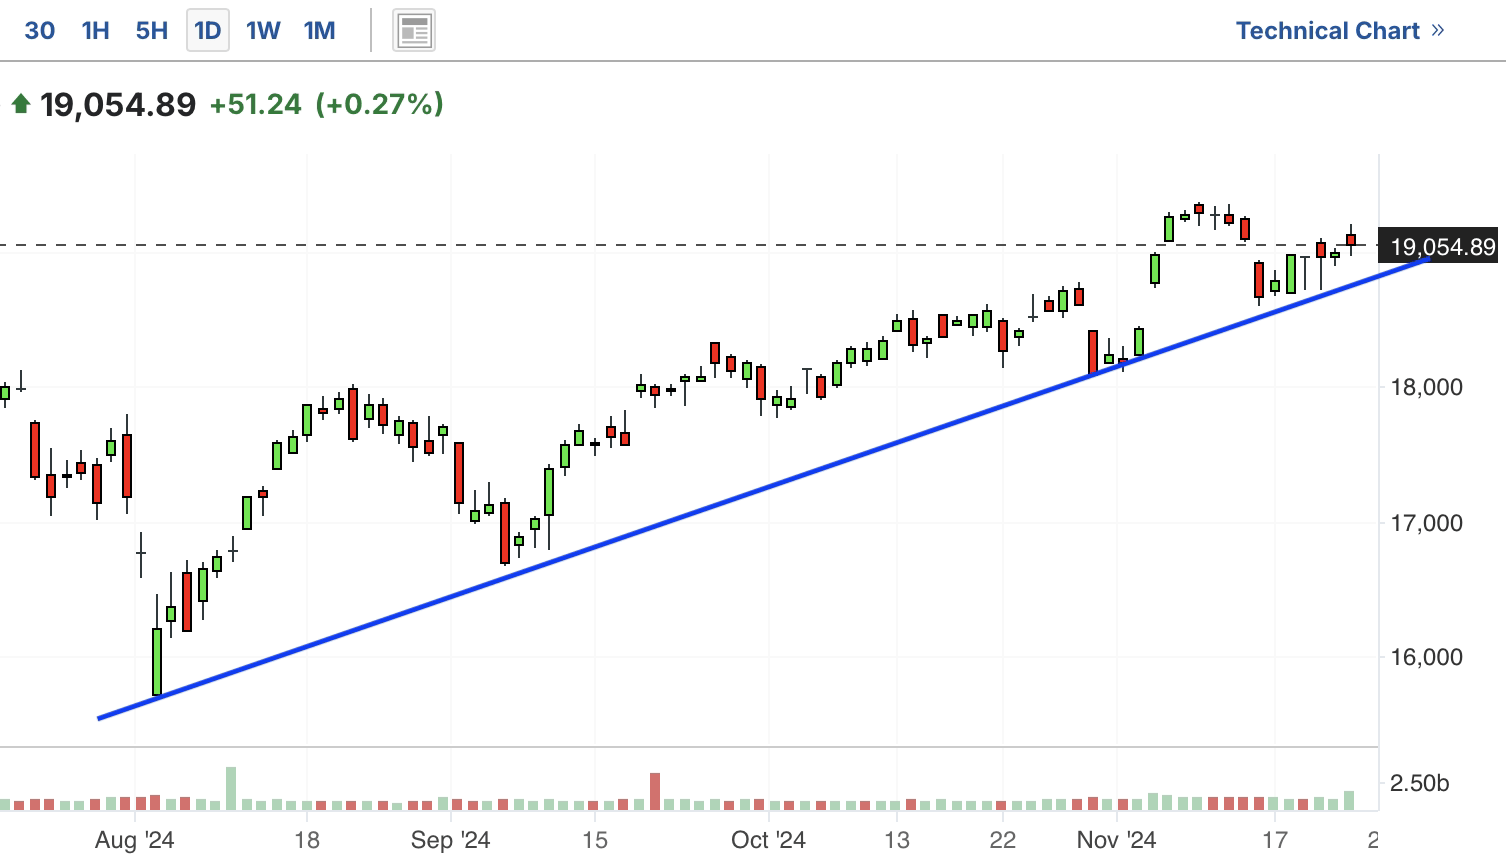Click the 18 date label

tap(307, 840)
